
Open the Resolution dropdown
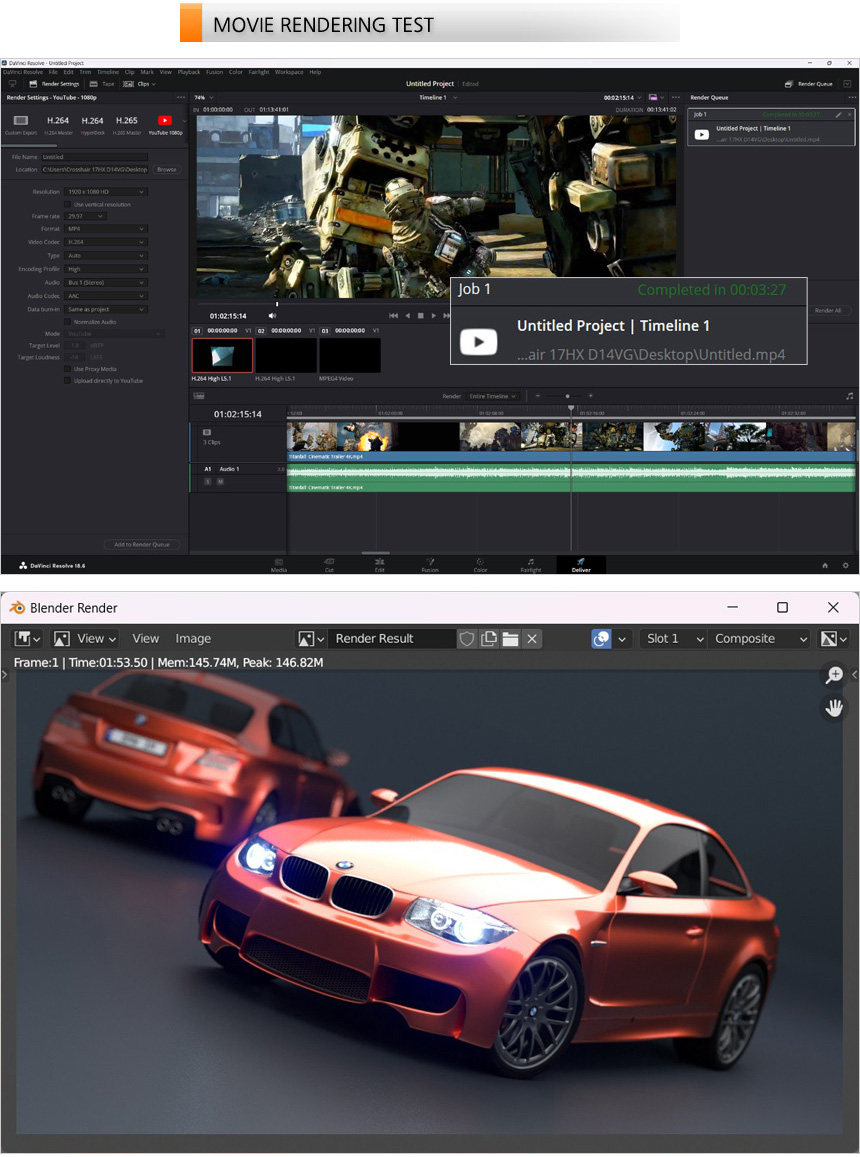(105, 191)
